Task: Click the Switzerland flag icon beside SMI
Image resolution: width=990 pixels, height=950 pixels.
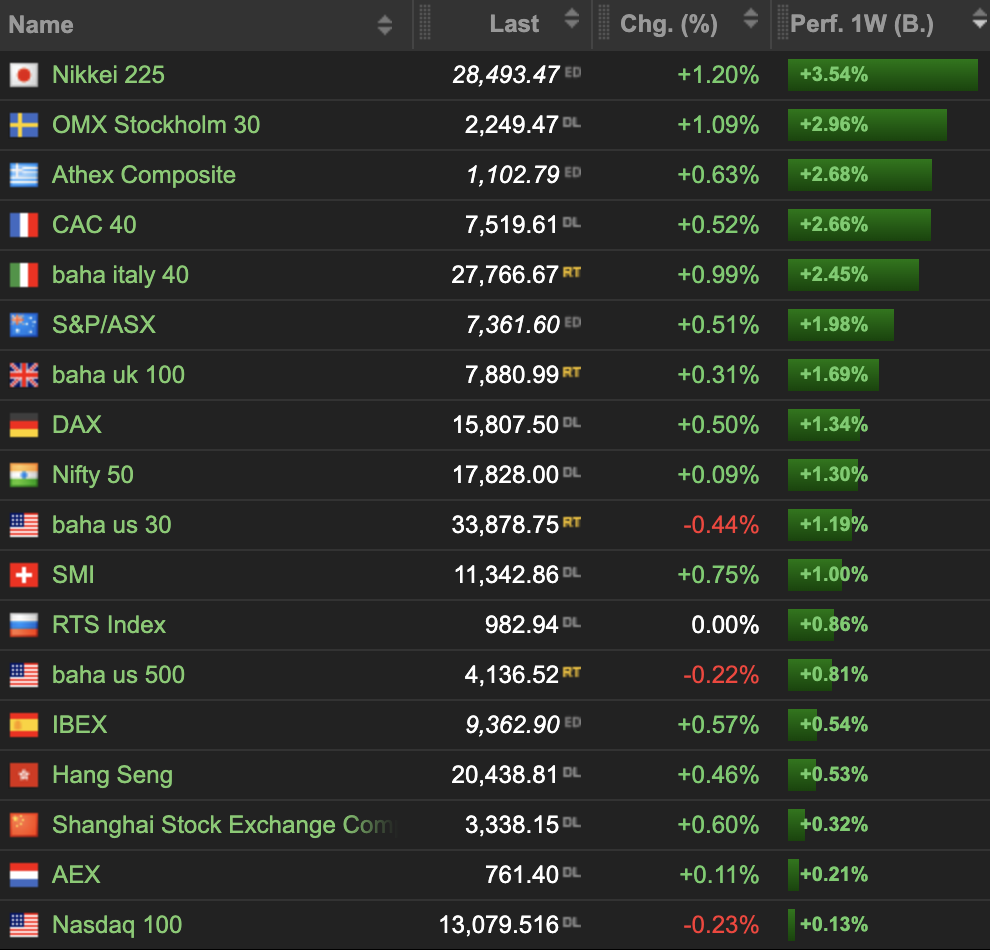Action: [x=24, y=575]
